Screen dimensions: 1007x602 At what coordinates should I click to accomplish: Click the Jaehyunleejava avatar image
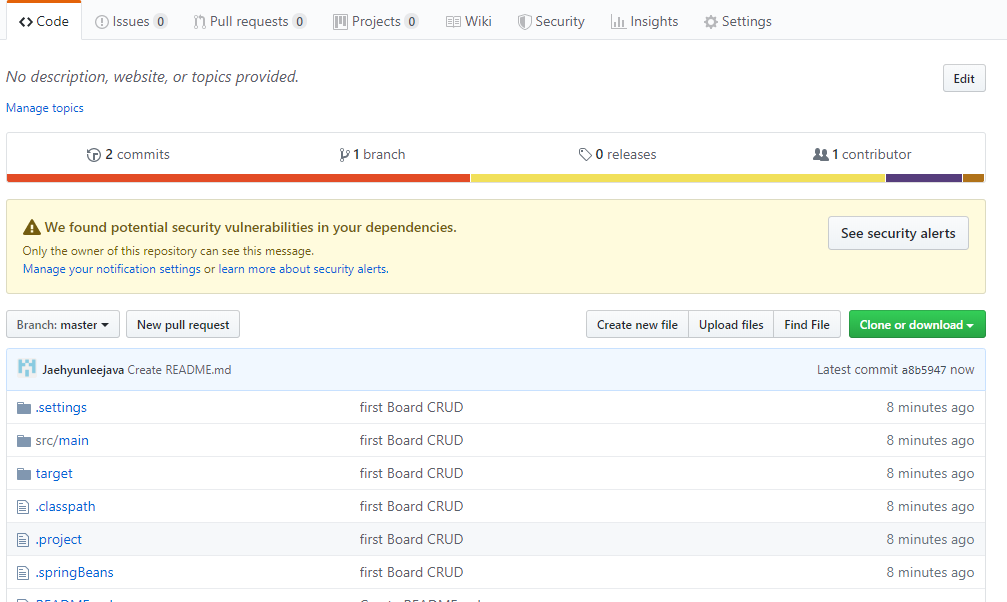(27, 368)
